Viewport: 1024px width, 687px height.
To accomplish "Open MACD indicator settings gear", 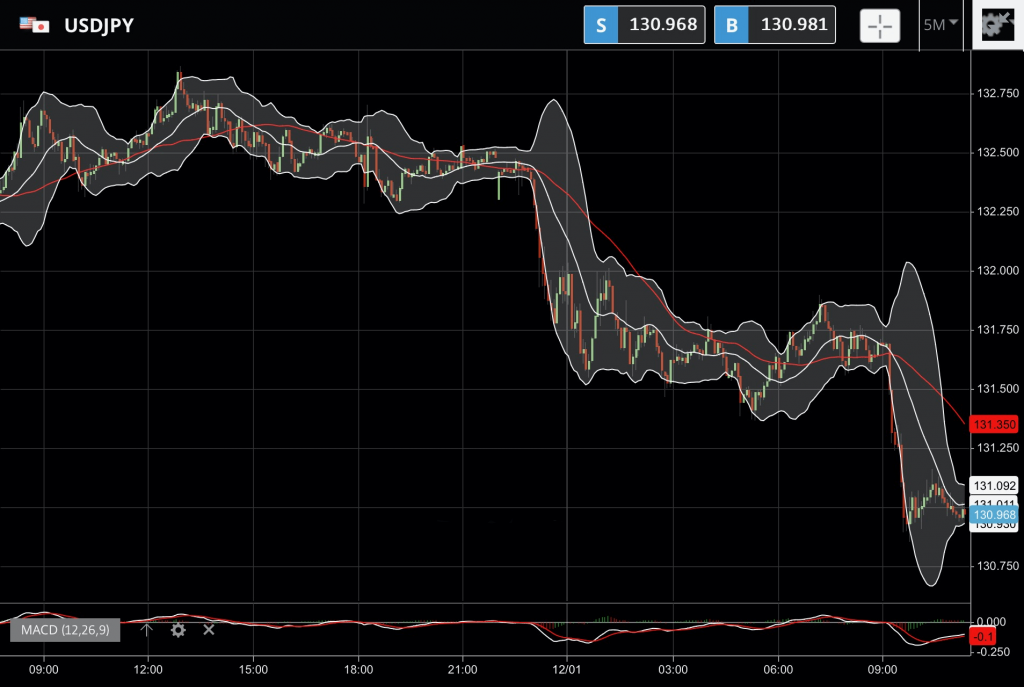I will pyautogui.click(x=178, y=630).
